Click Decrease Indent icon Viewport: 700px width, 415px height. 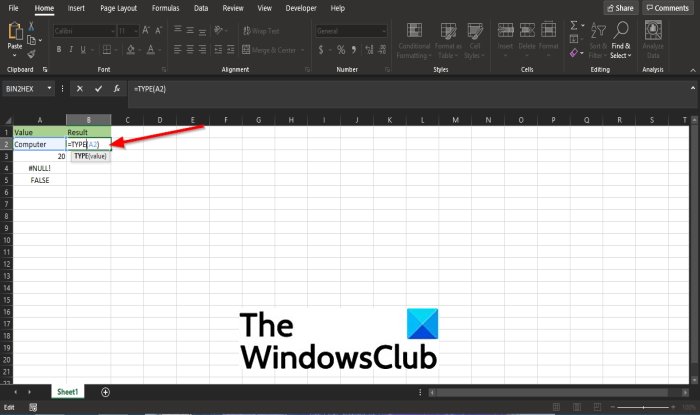point(218,50)
